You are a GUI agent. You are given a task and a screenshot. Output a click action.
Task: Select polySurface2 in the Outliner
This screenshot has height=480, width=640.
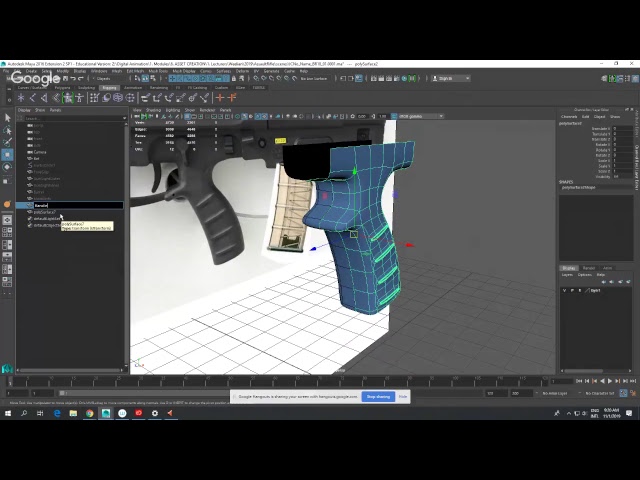[x=44, y=212]
